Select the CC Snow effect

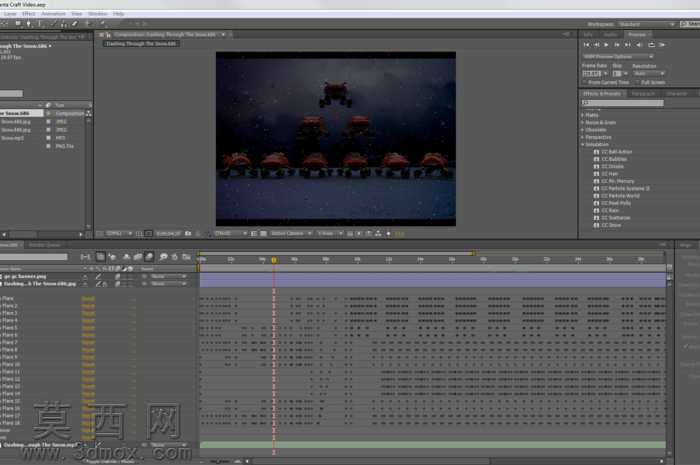coord(612,225)
